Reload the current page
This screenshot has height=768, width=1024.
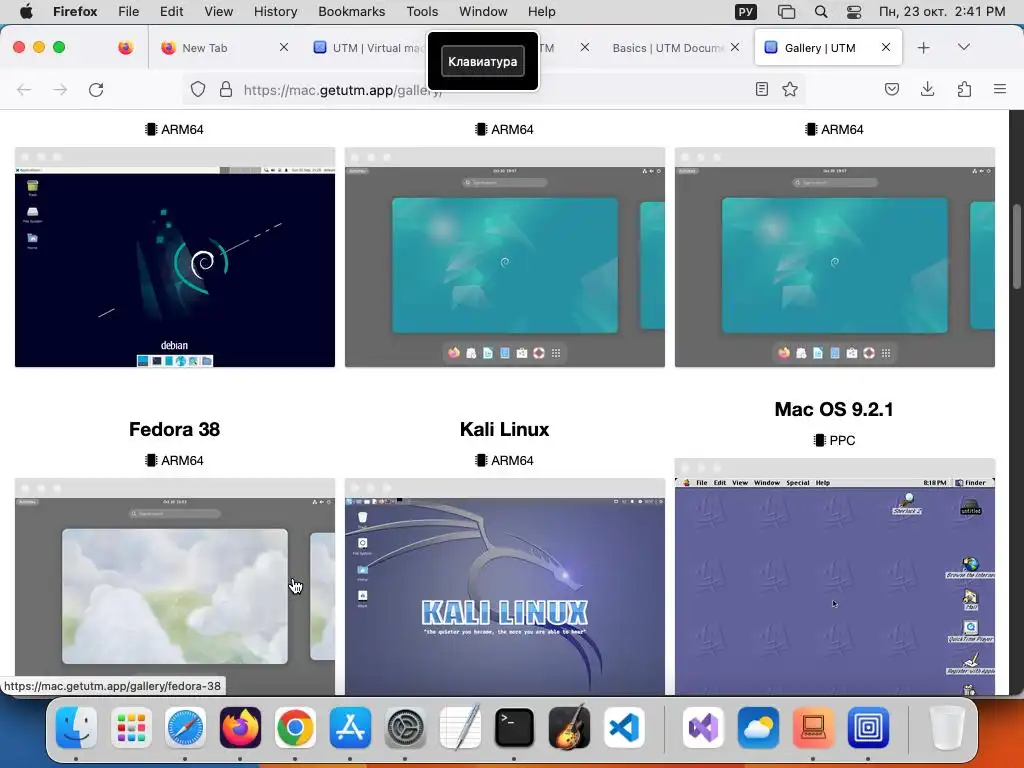point(96,89)
